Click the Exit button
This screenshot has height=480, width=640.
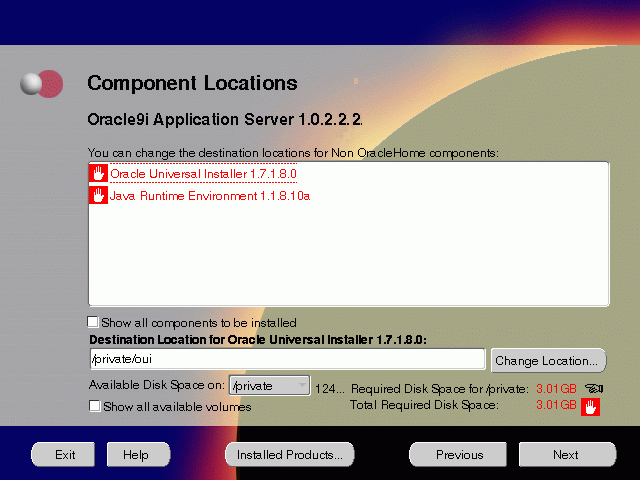pyautogui.click(x=63, y=454)
